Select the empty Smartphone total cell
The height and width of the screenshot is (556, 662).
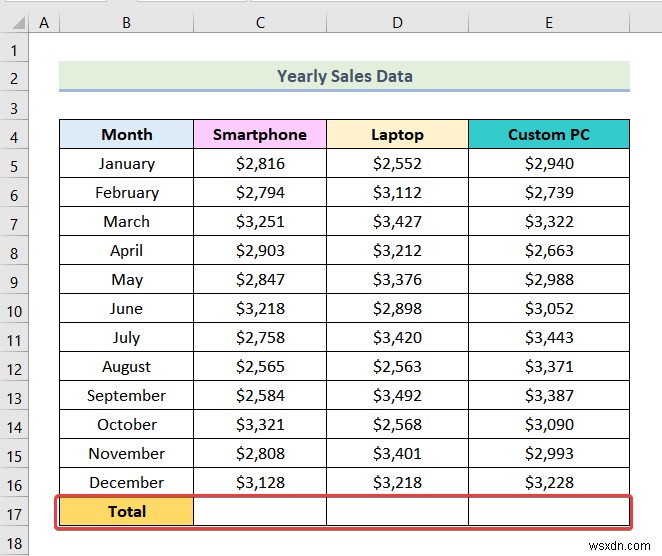[260, 512]
